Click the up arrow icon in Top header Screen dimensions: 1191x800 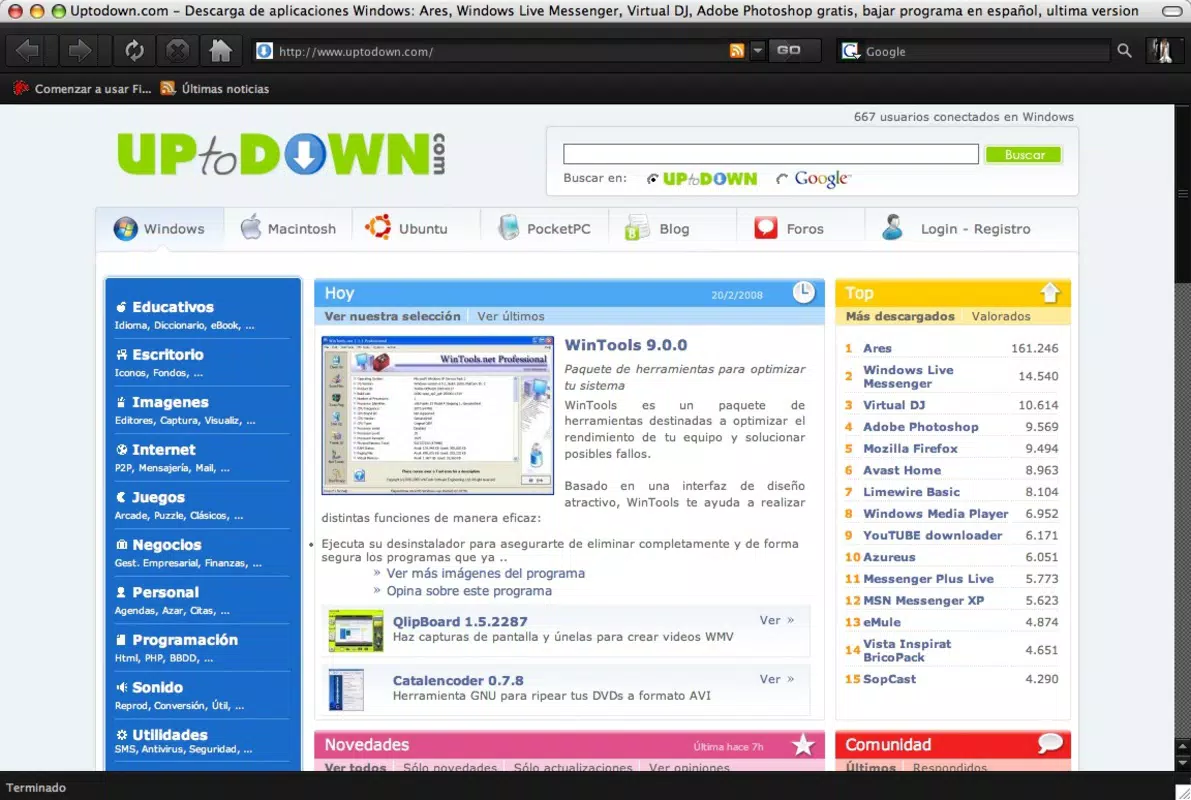1050,292
